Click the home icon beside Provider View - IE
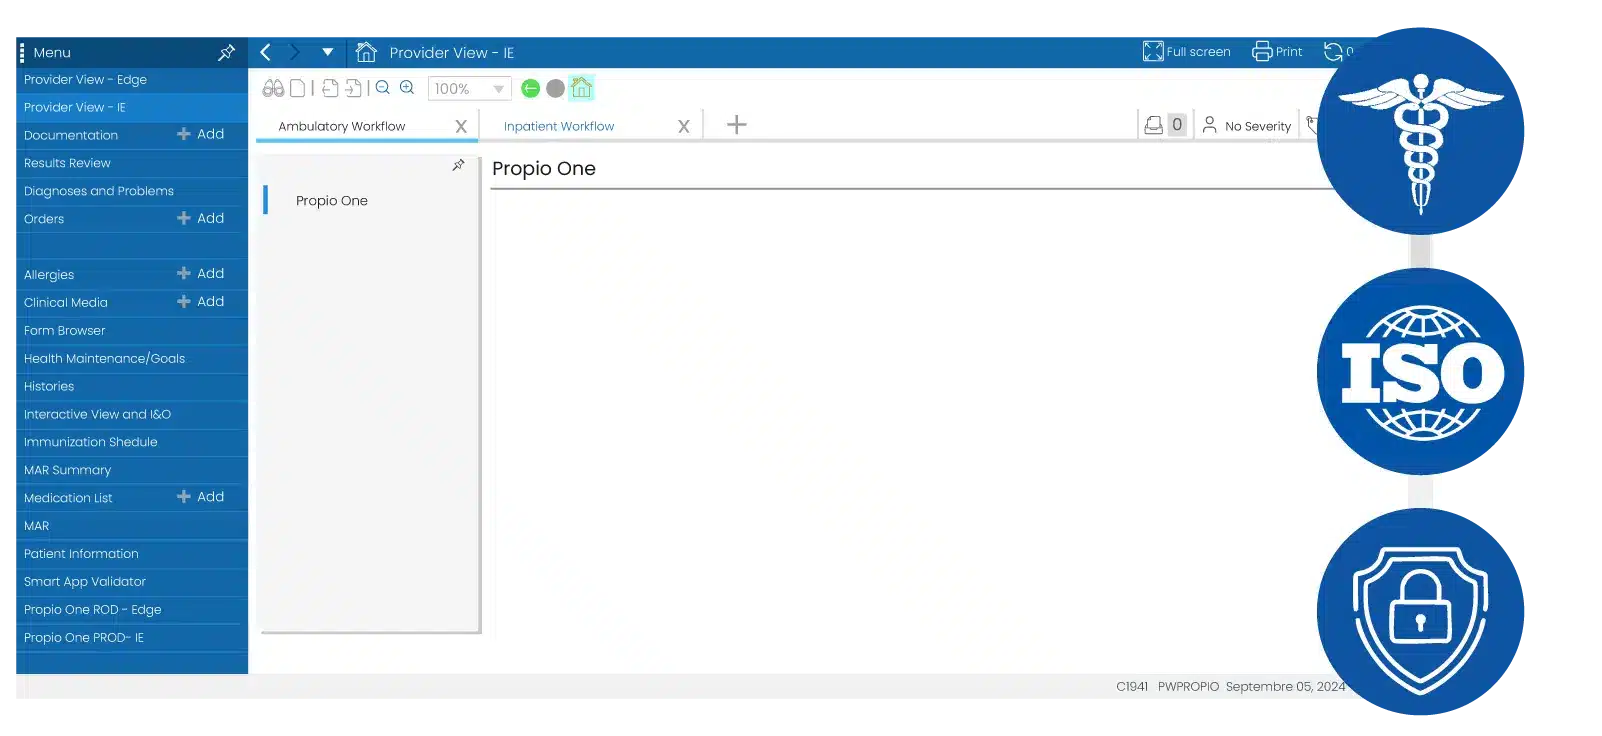 point(366,52)
